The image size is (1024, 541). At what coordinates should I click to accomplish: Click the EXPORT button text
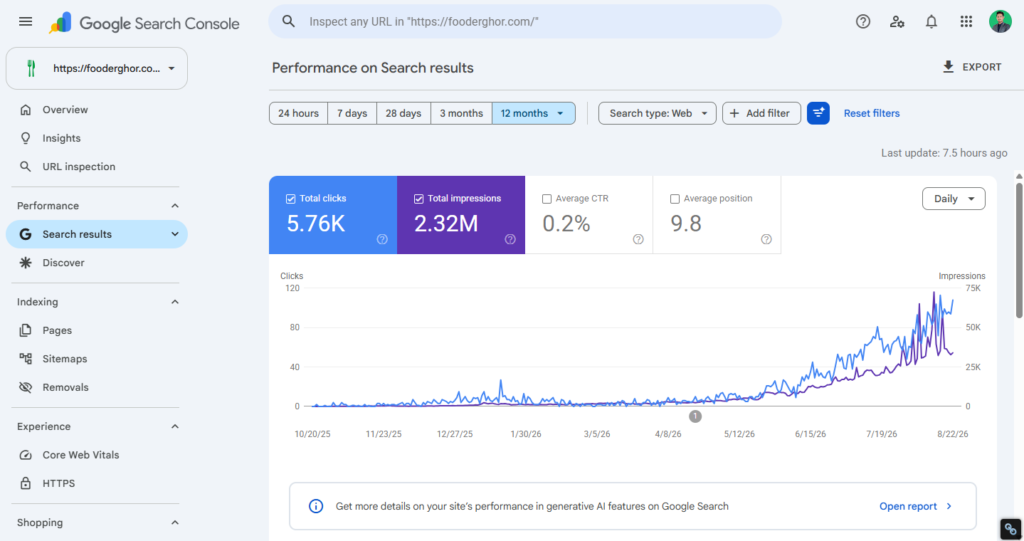[x=982, y=67]
